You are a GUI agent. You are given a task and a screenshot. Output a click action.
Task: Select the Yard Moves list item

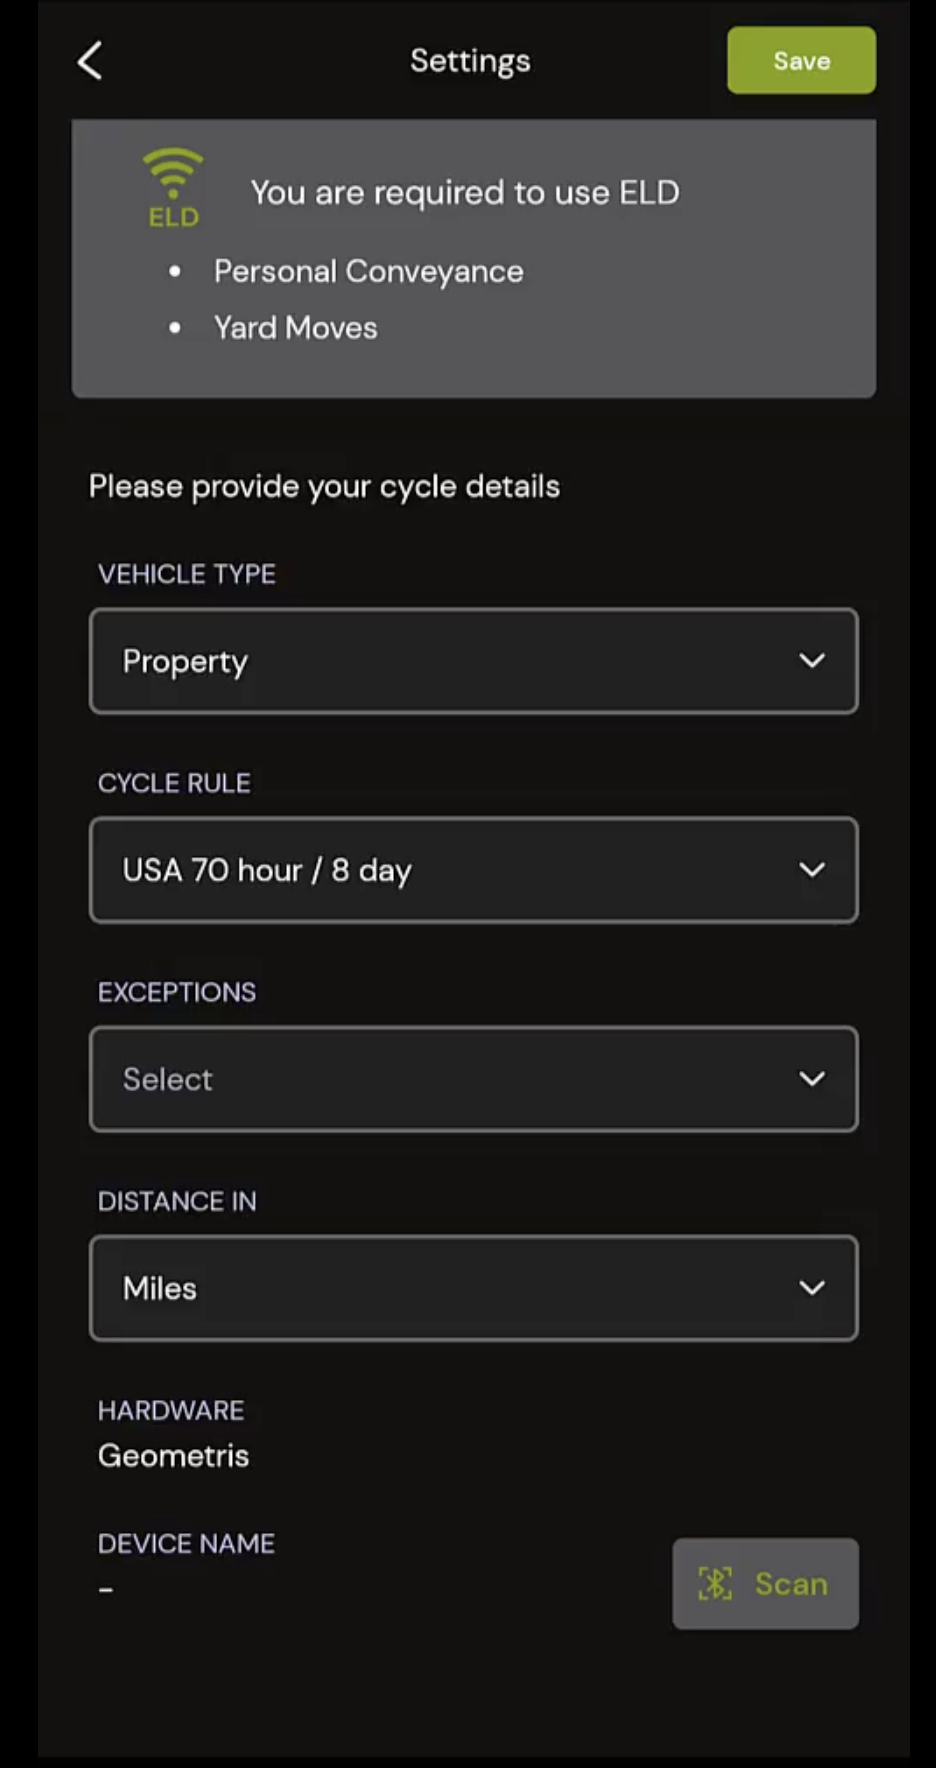click(x=296, y=327)
